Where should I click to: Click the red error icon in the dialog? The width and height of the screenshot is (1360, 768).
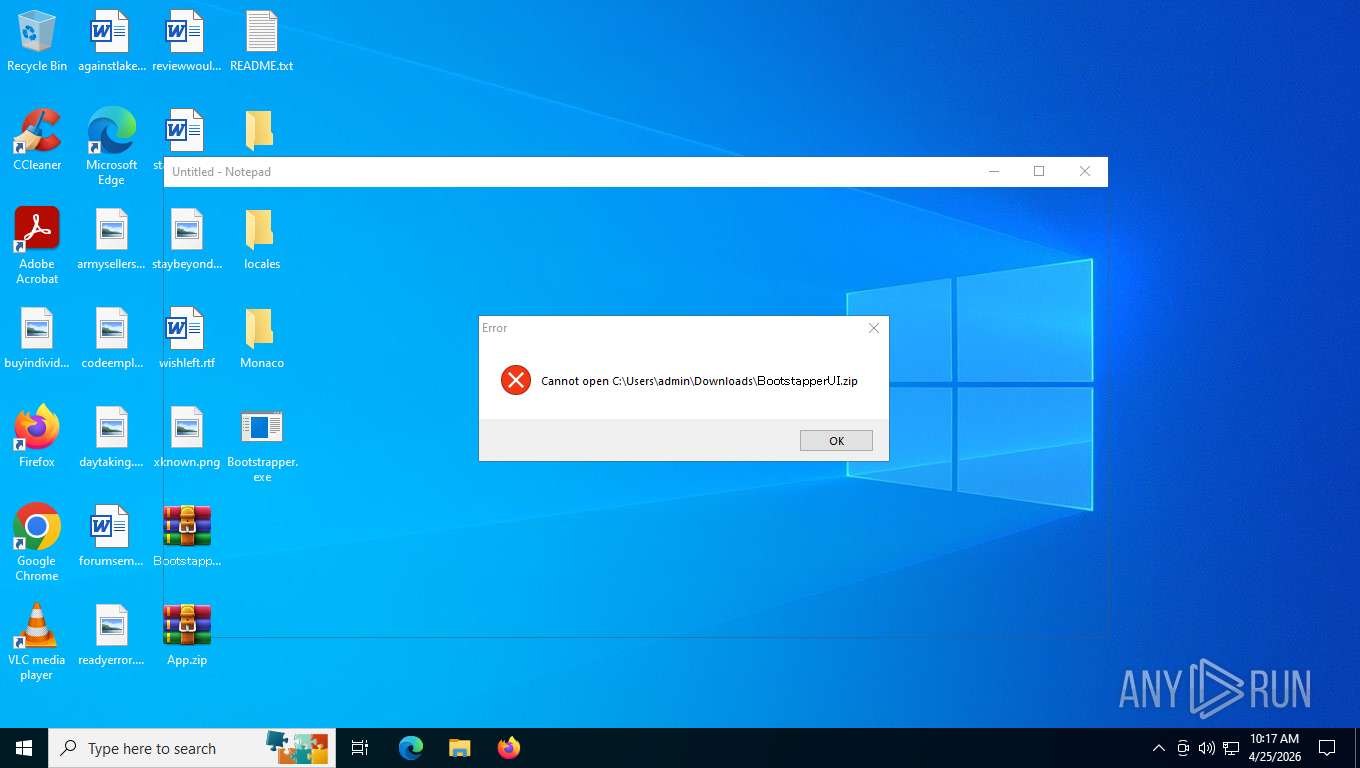[x=516, y=380]
